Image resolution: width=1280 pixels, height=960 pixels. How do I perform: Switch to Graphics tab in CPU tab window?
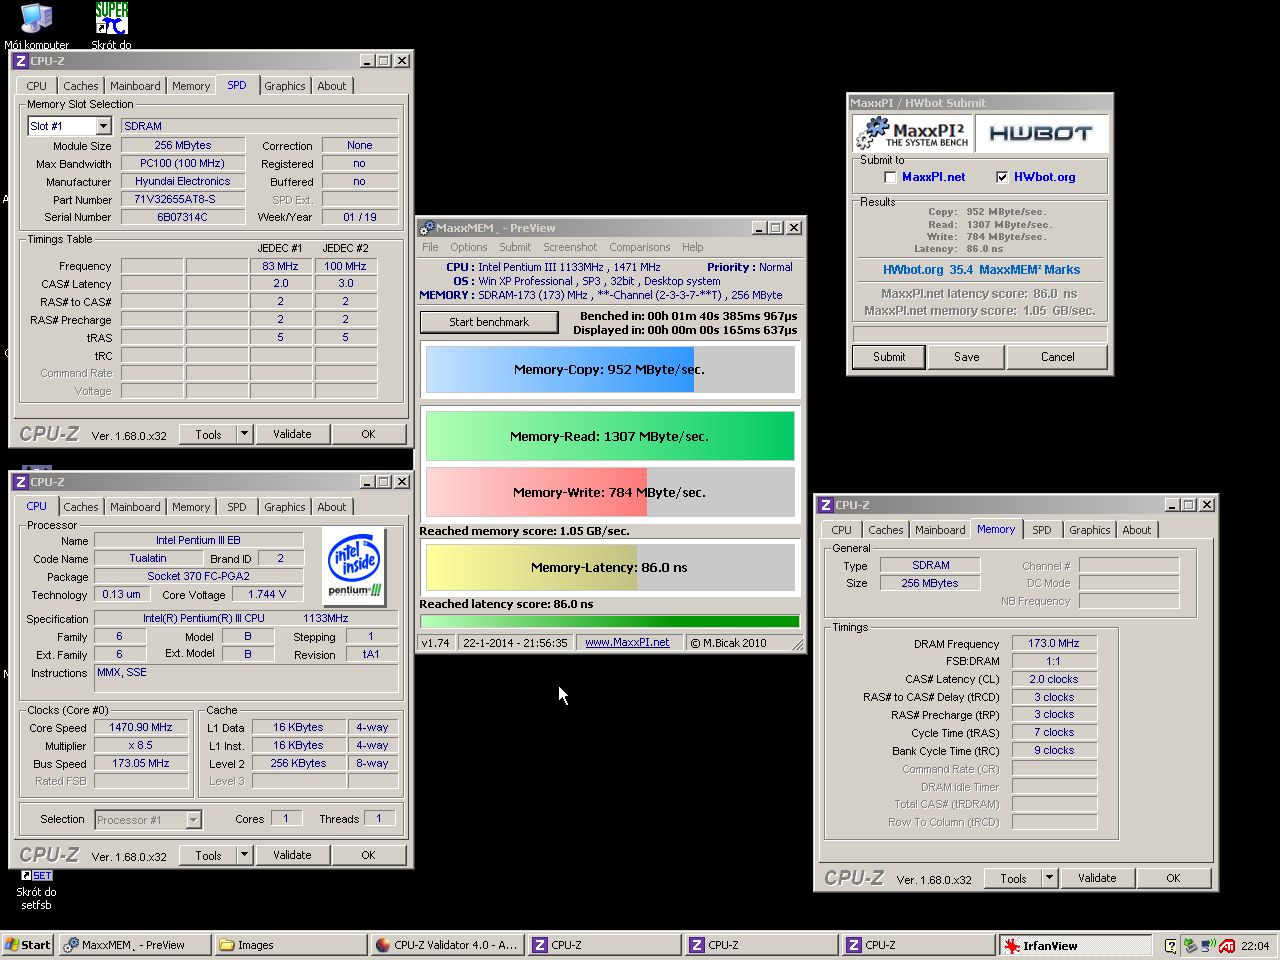click(285, 507)
